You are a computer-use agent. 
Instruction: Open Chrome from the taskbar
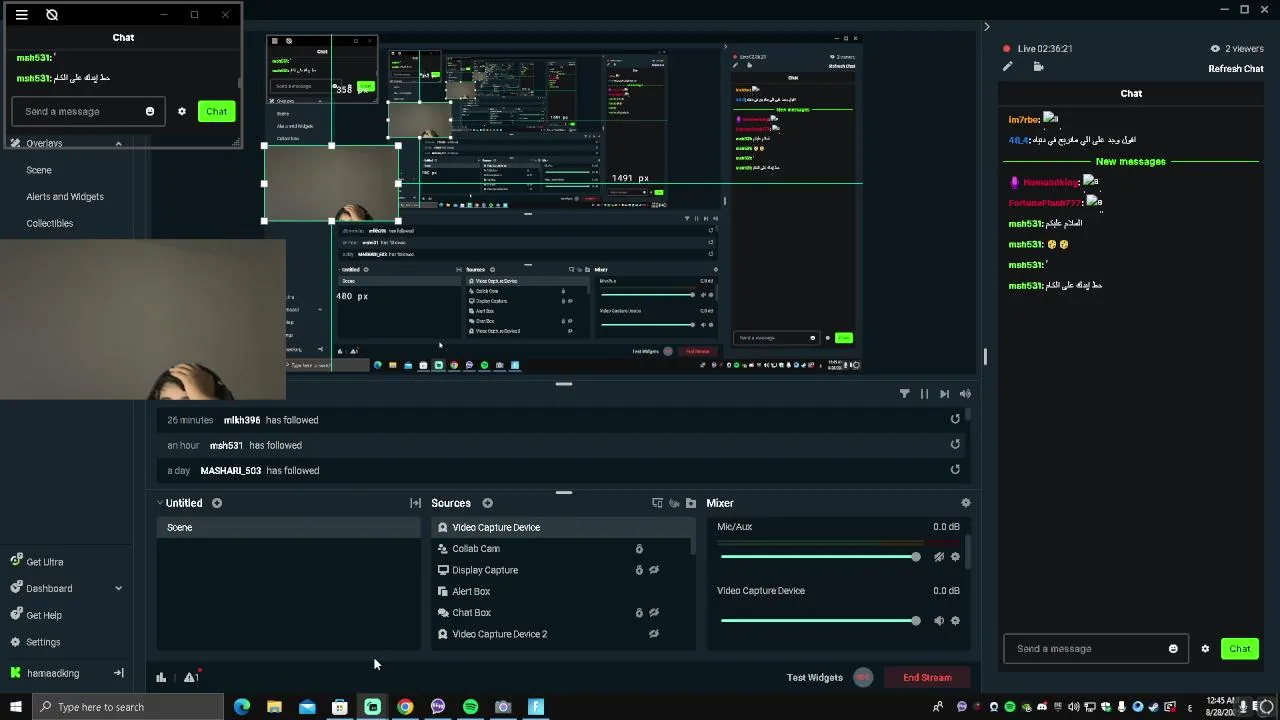[405, 707]
